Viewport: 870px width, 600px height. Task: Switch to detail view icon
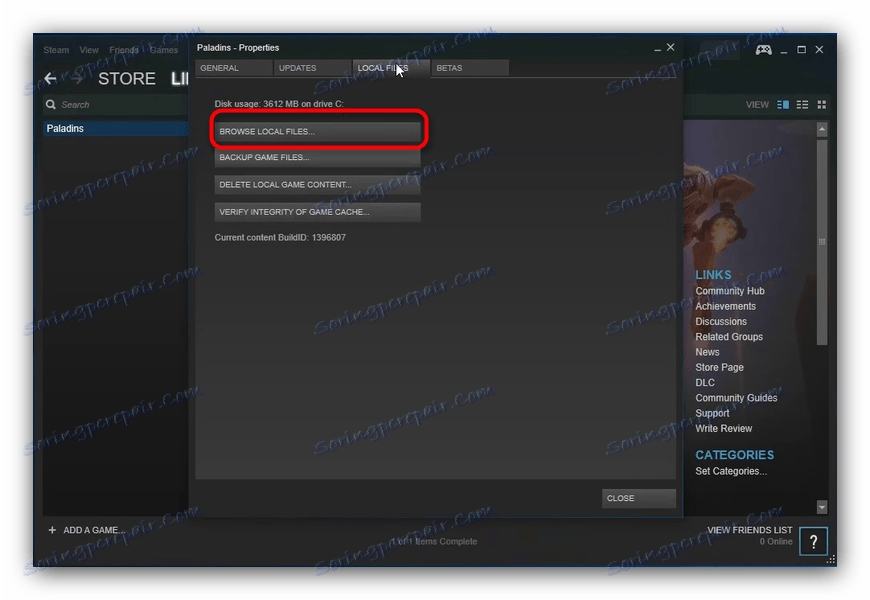click(x=783, y=104)
